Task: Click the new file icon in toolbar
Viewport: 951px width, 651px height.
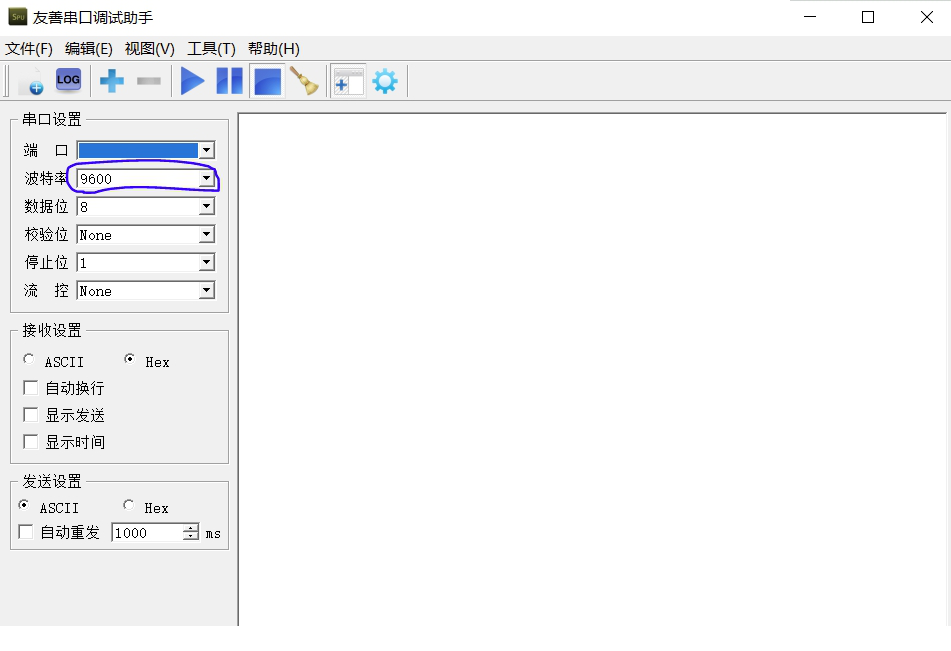Action: [32, 81]
